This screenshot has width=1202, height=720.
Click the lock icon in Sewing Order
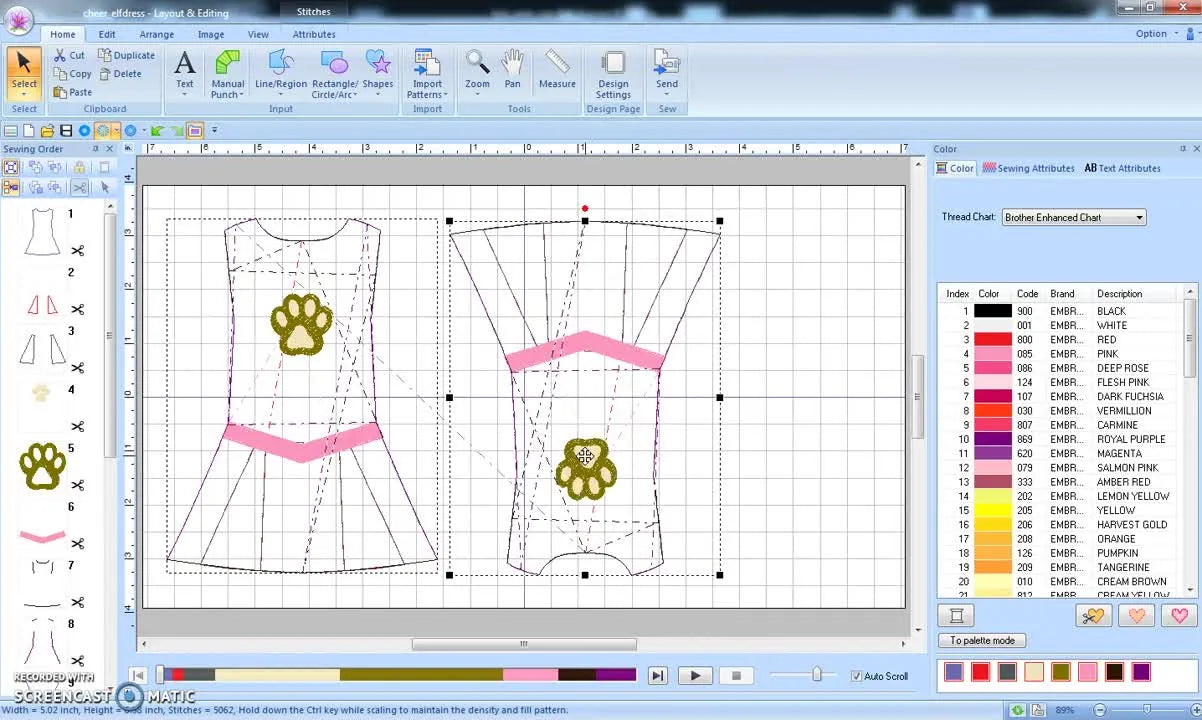(x=79, y=167)
